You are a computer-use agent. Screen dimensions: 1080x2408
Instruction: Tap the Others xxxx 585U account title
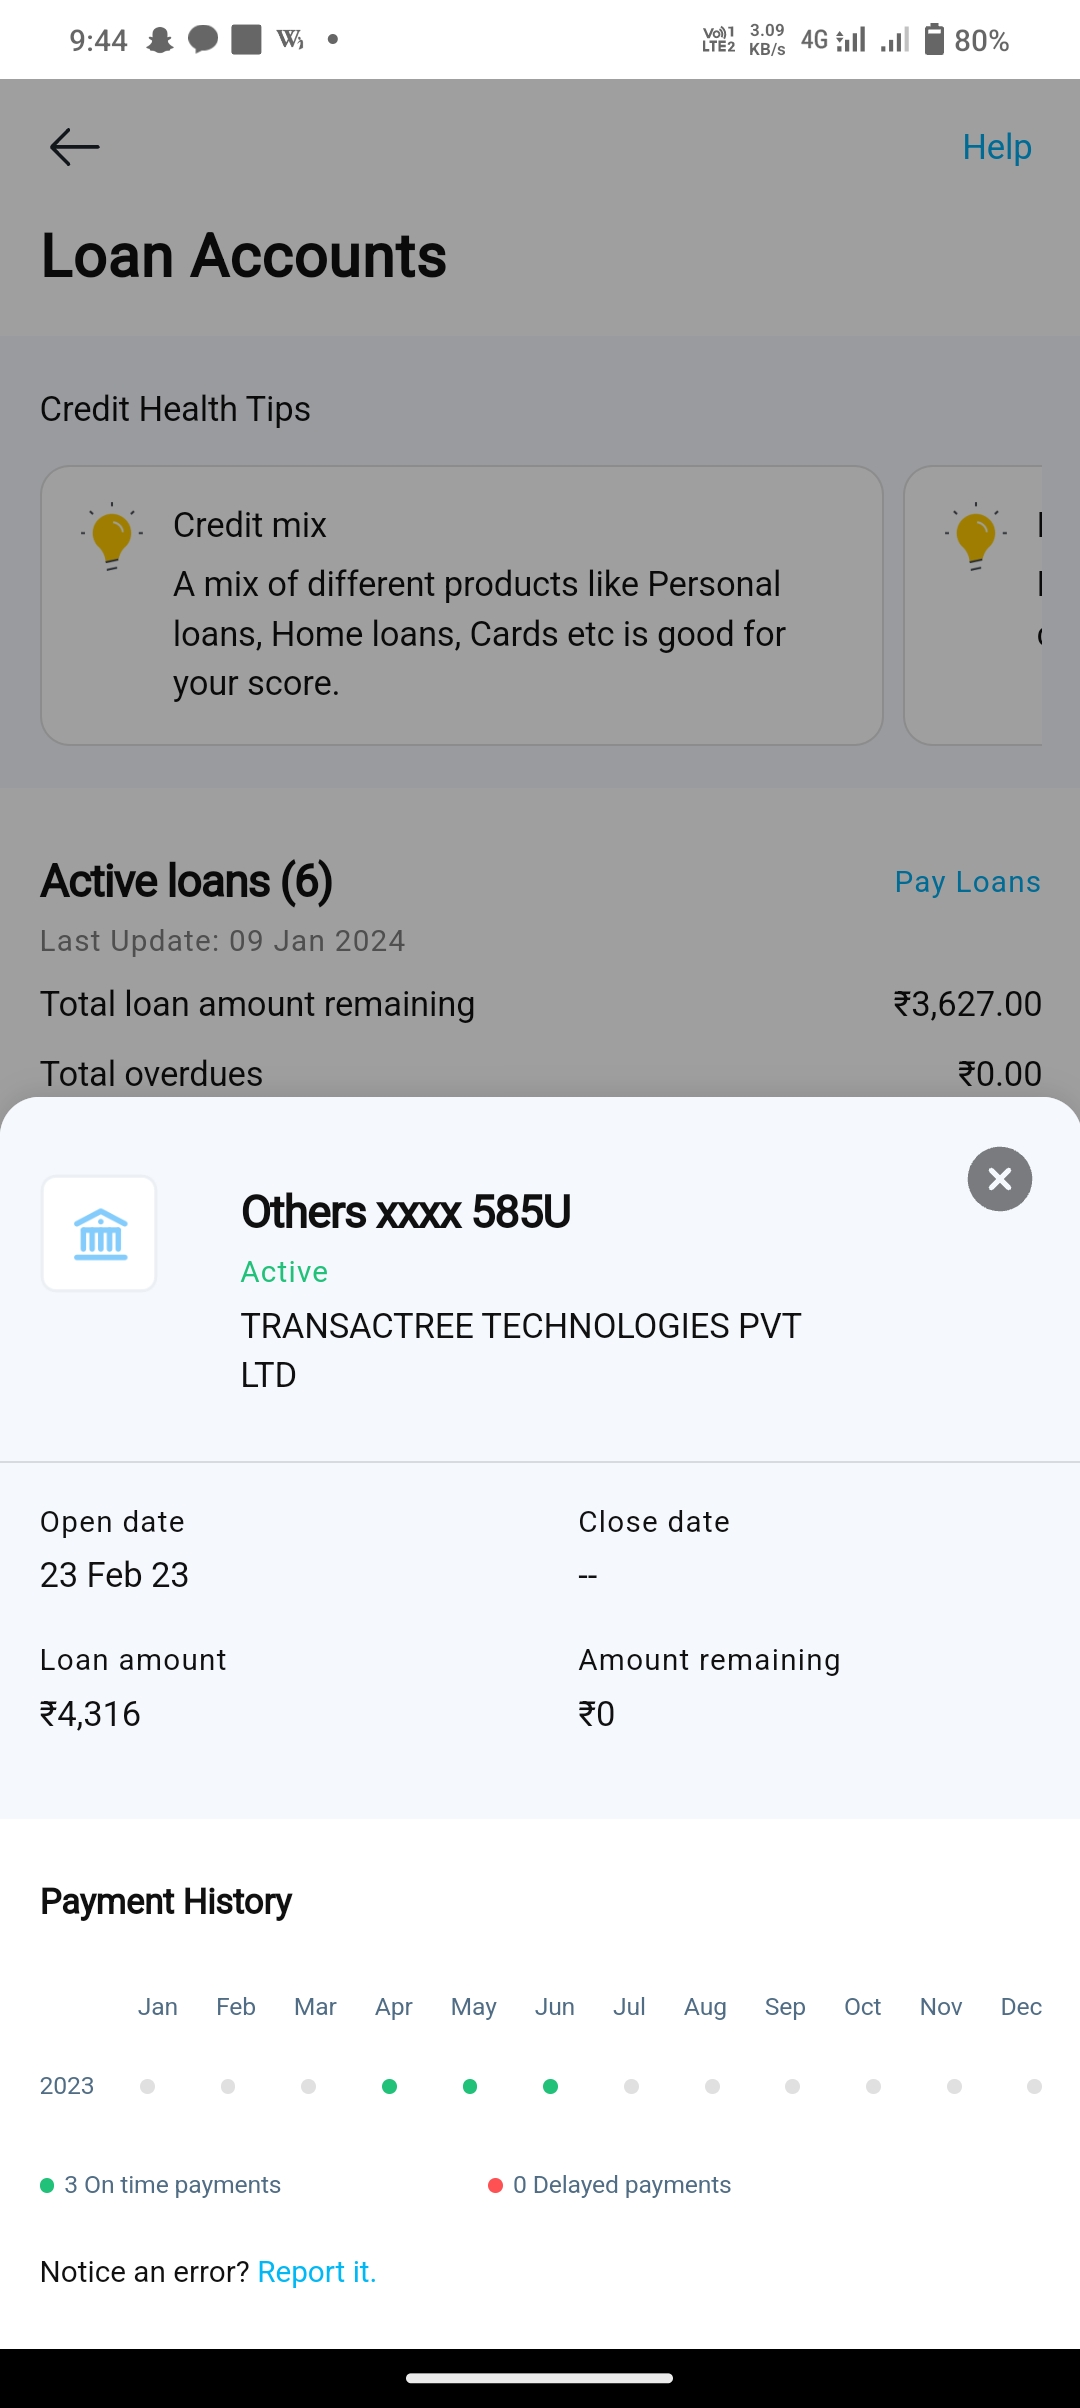point(406,1212)
